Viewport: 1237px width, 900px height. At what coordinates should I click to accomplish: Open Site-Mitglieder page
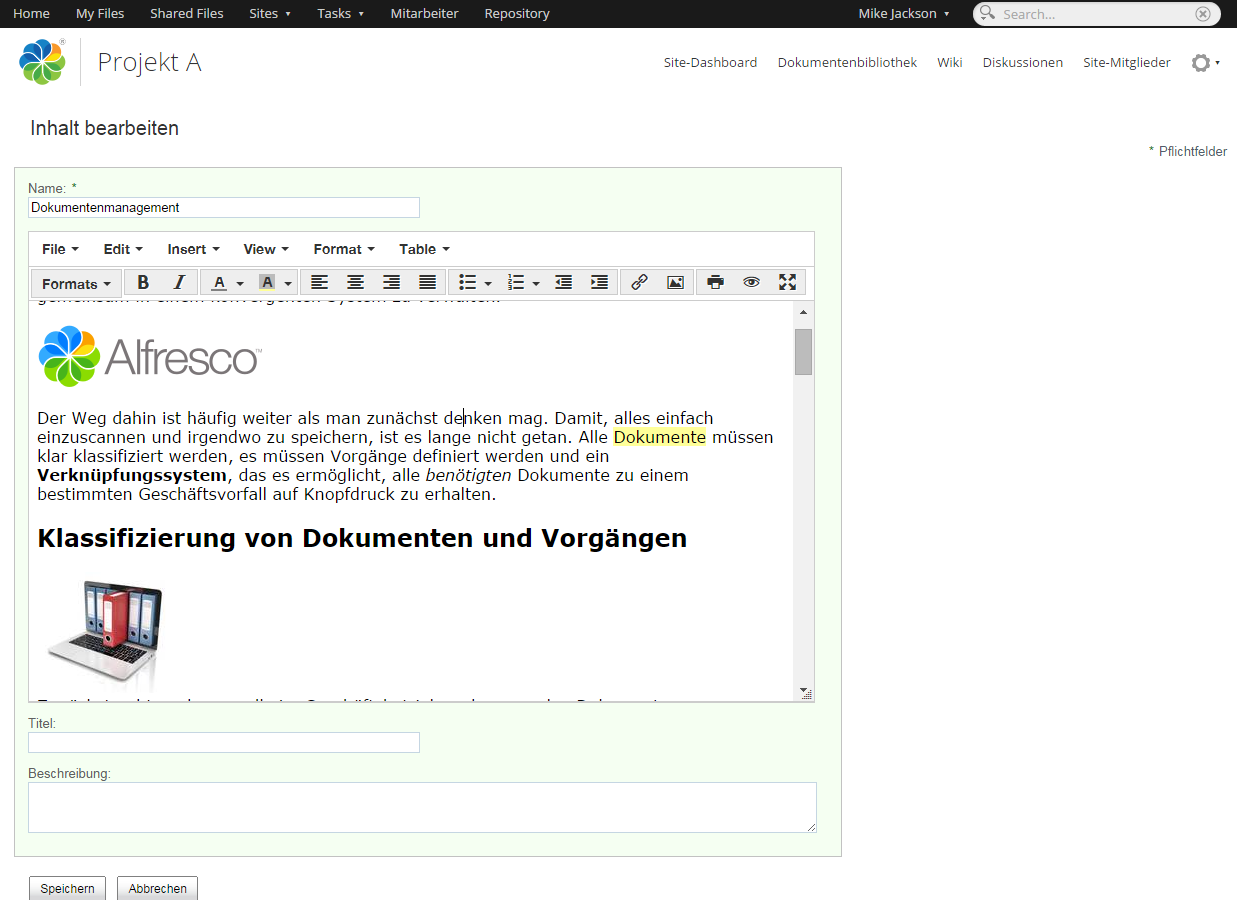1127,62
